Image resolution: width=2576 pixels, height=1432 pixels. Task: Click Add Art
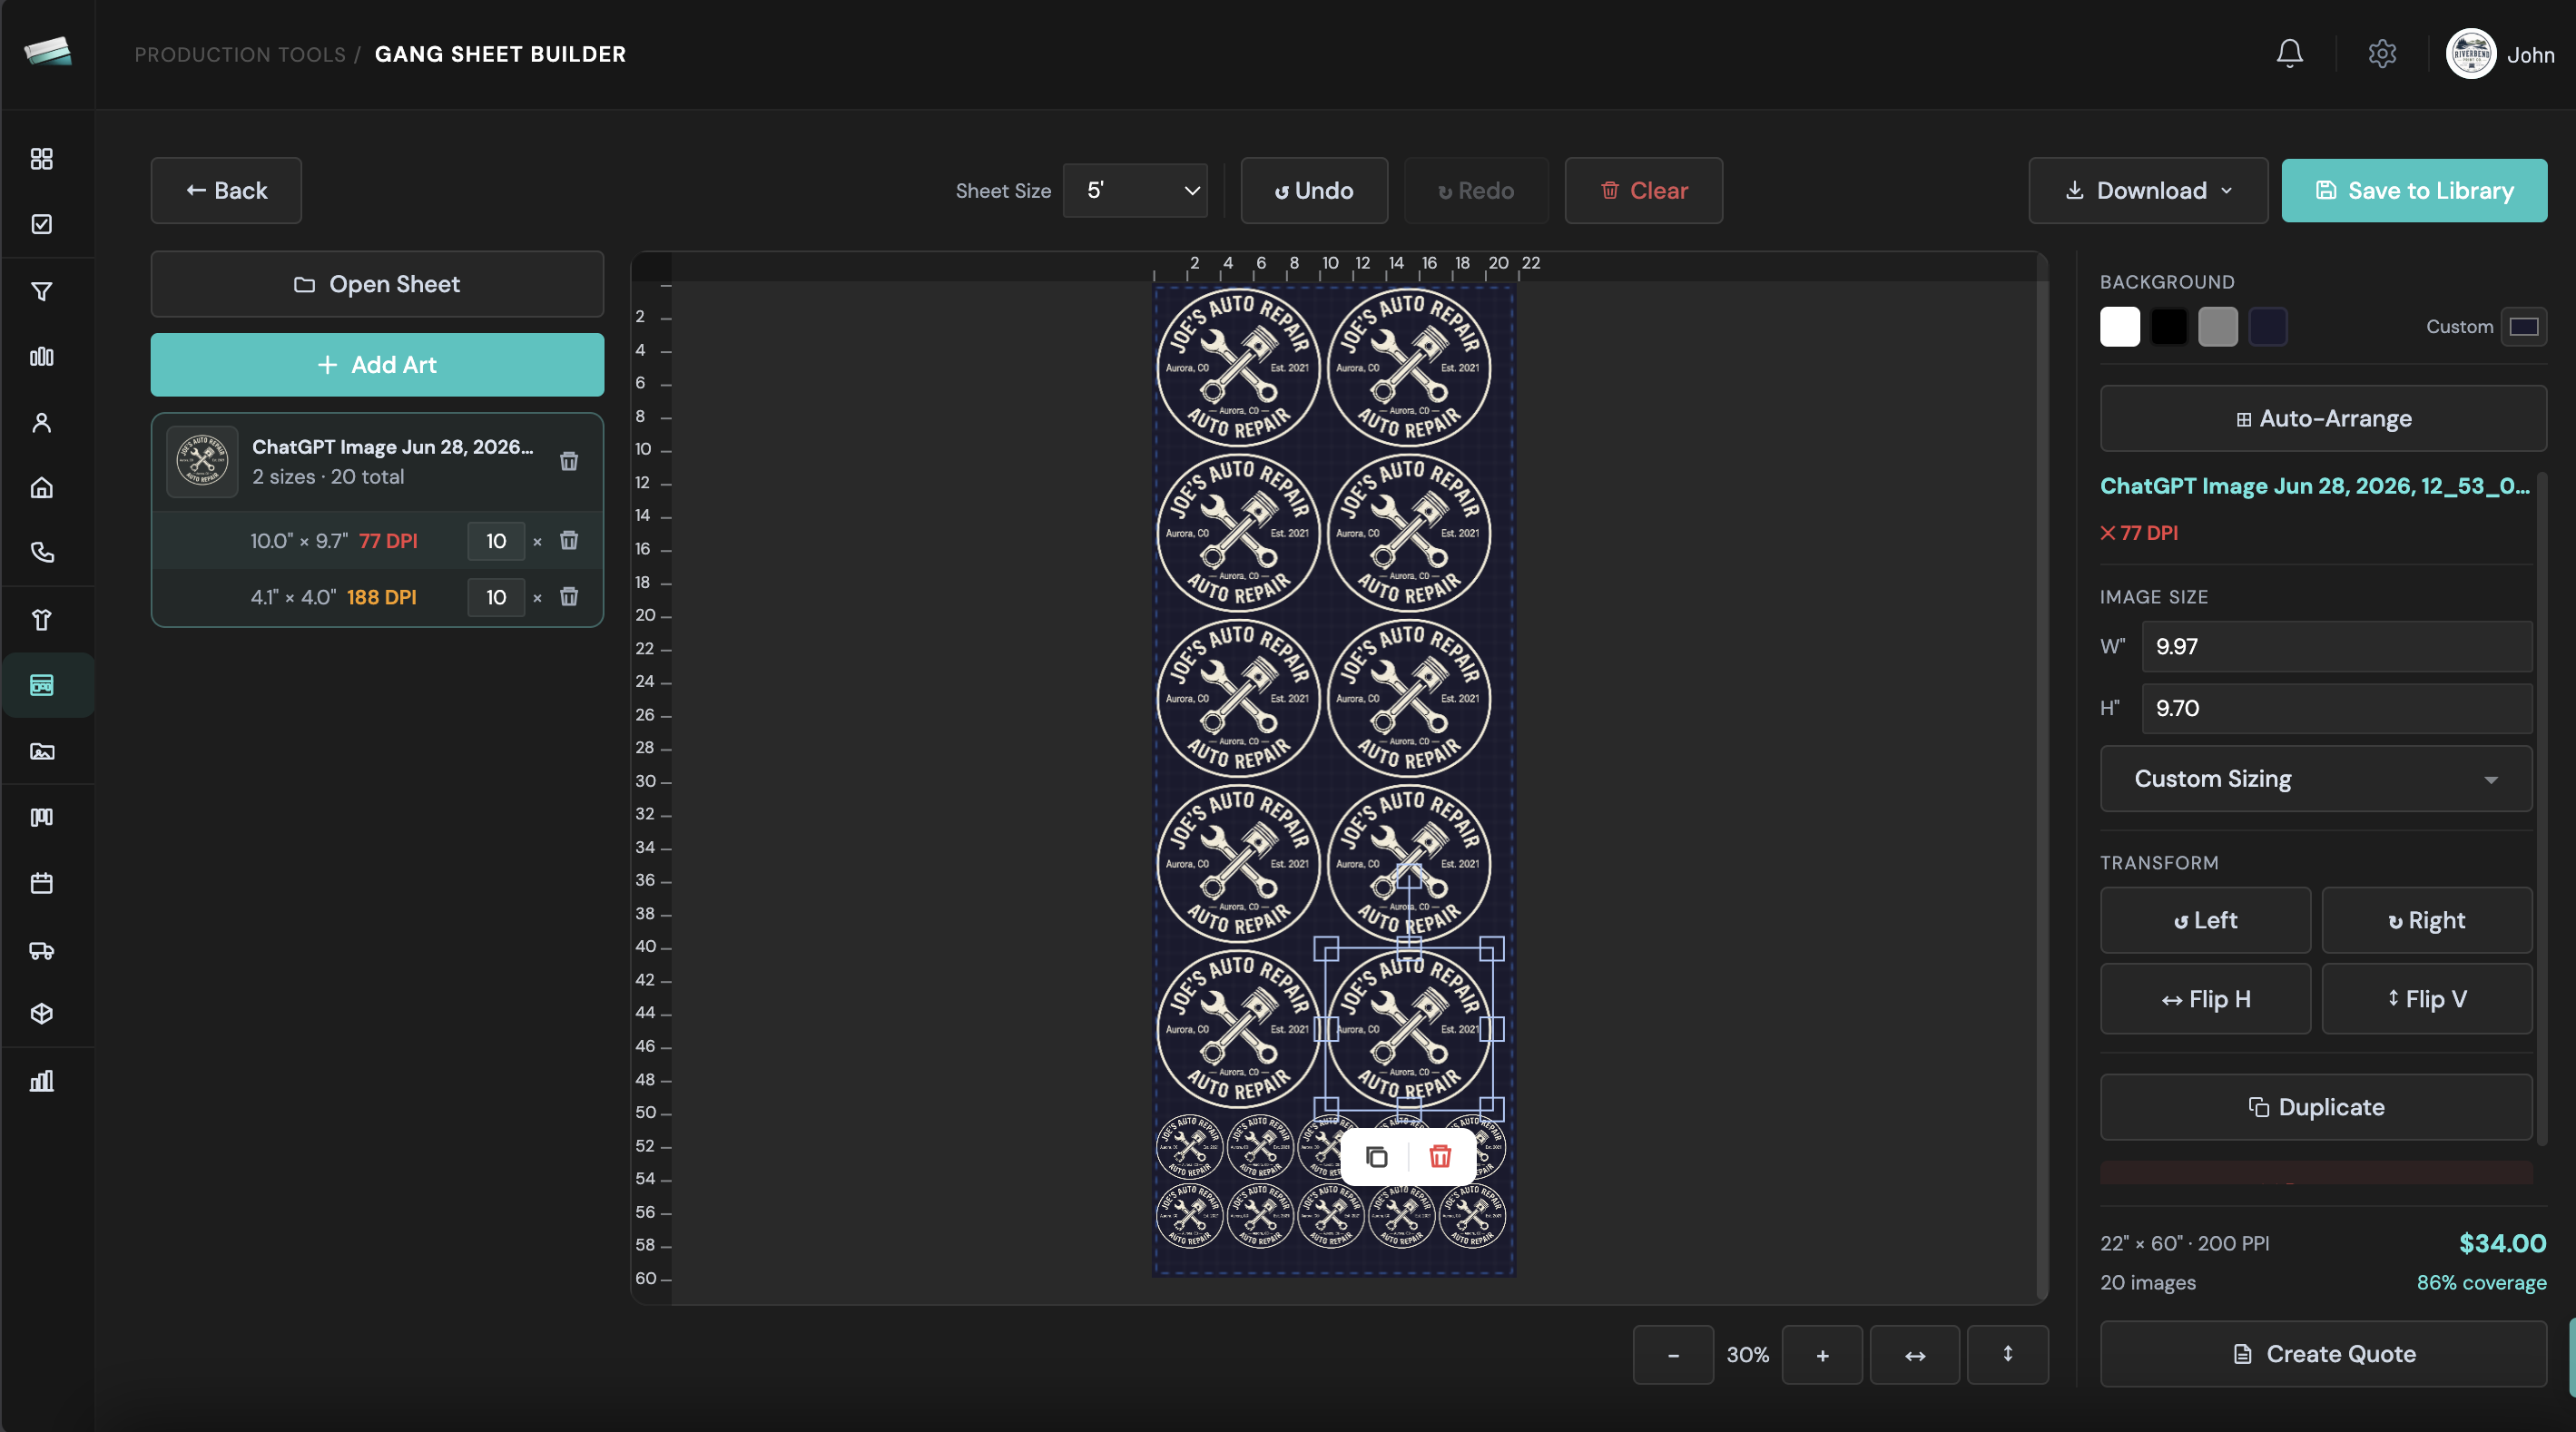click(x=377, y=365)
